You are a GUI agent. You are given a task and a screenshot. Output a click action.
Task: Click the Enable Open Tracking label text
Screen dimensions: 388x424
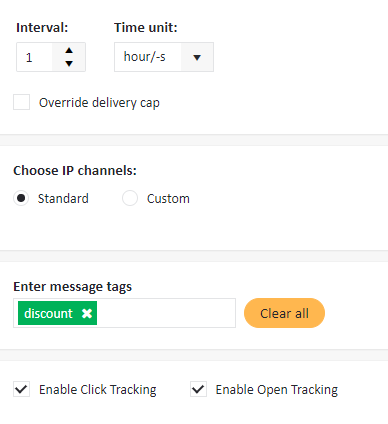[277, 390]
